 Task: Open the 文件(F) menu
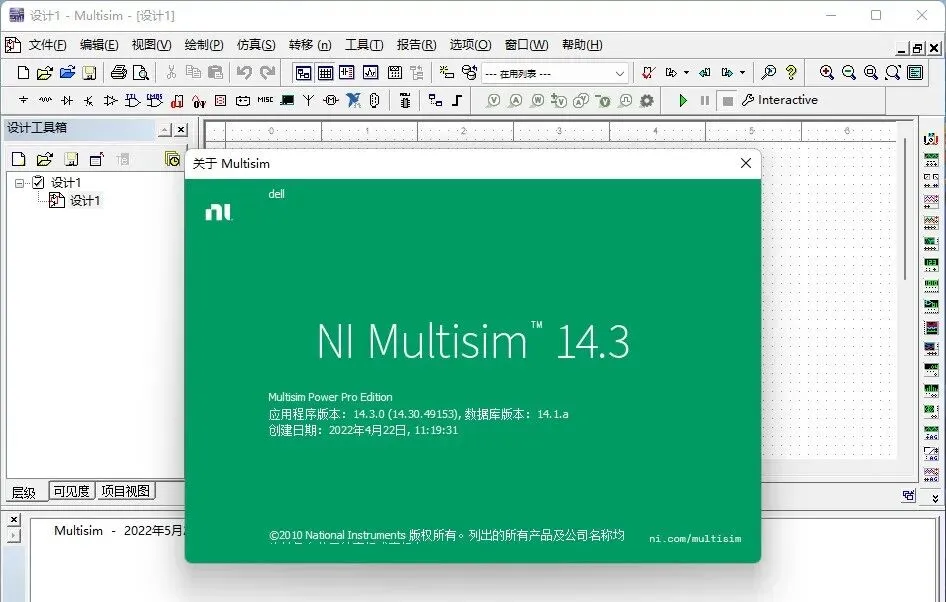[48, 45]
